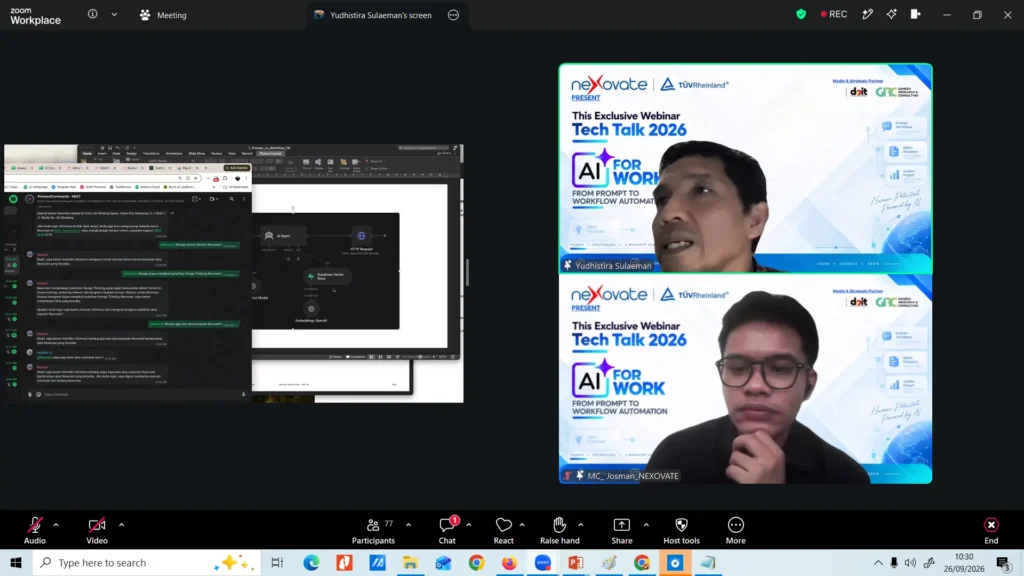Screen dimensions: 1024x576
Task: Open screen share more options ellipsis
Action: (x=453, y=15)
